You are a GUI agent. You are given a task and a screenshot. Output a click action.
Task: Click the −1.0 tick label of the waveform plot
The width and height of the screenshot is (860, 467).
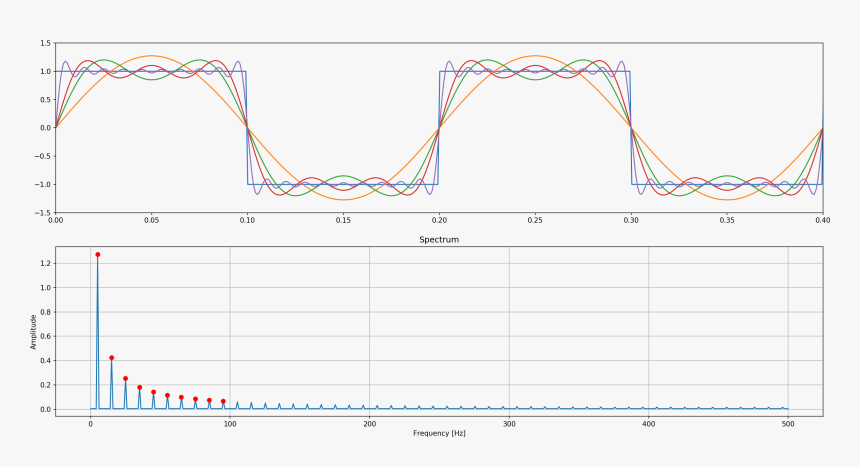tap(43, 184)
